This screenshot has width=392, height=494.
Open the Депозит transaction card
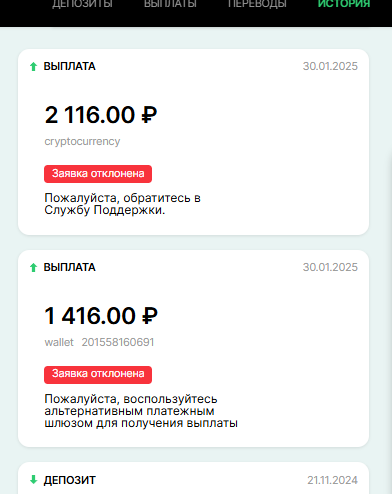[x=193, y=478]
